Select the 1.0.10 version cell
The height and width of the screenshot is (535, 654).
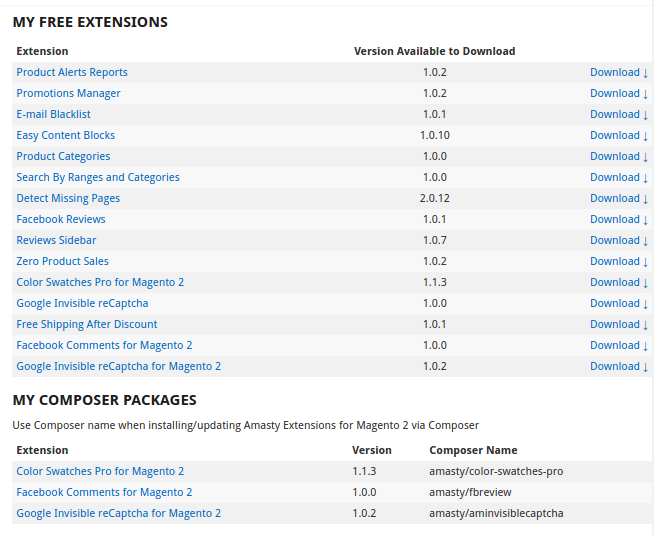(x=435, y=135)
